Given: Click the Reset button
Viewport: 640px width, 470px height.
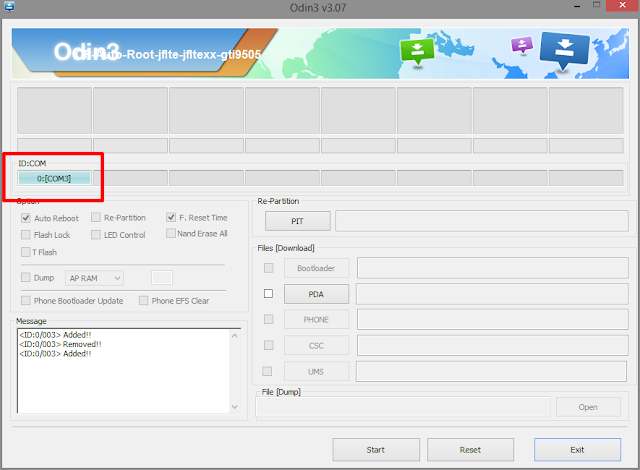Looking at the screenshot, I should pyautogui.click(x=470, y=450).
